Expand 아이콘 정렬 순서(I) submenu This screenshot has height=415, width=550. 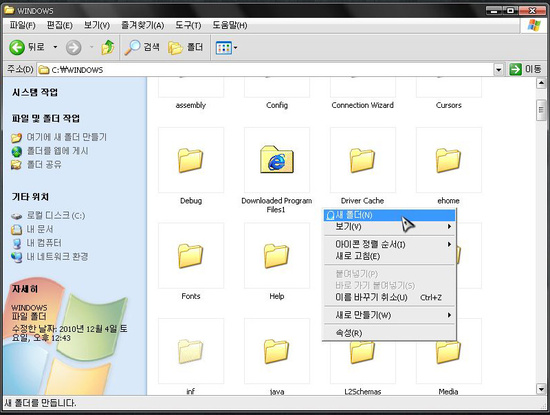pos(389,244)
